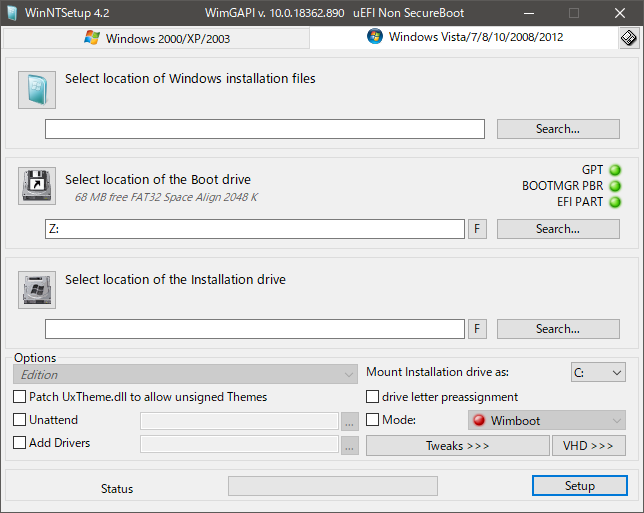Click the 68 MB free FAT32 info text
The image size is (644, 513).
(166, 197)
